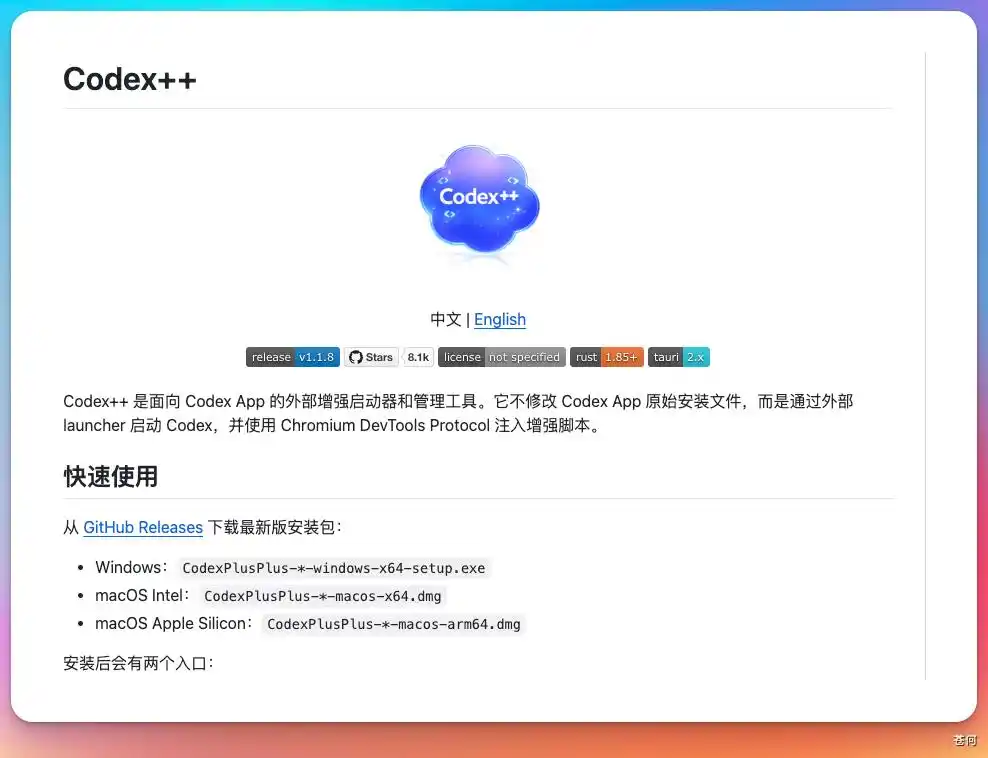988x758 pixels.
Task: Click the paragraph starting with Codex++ 是面向
Action: coord(458,413)
